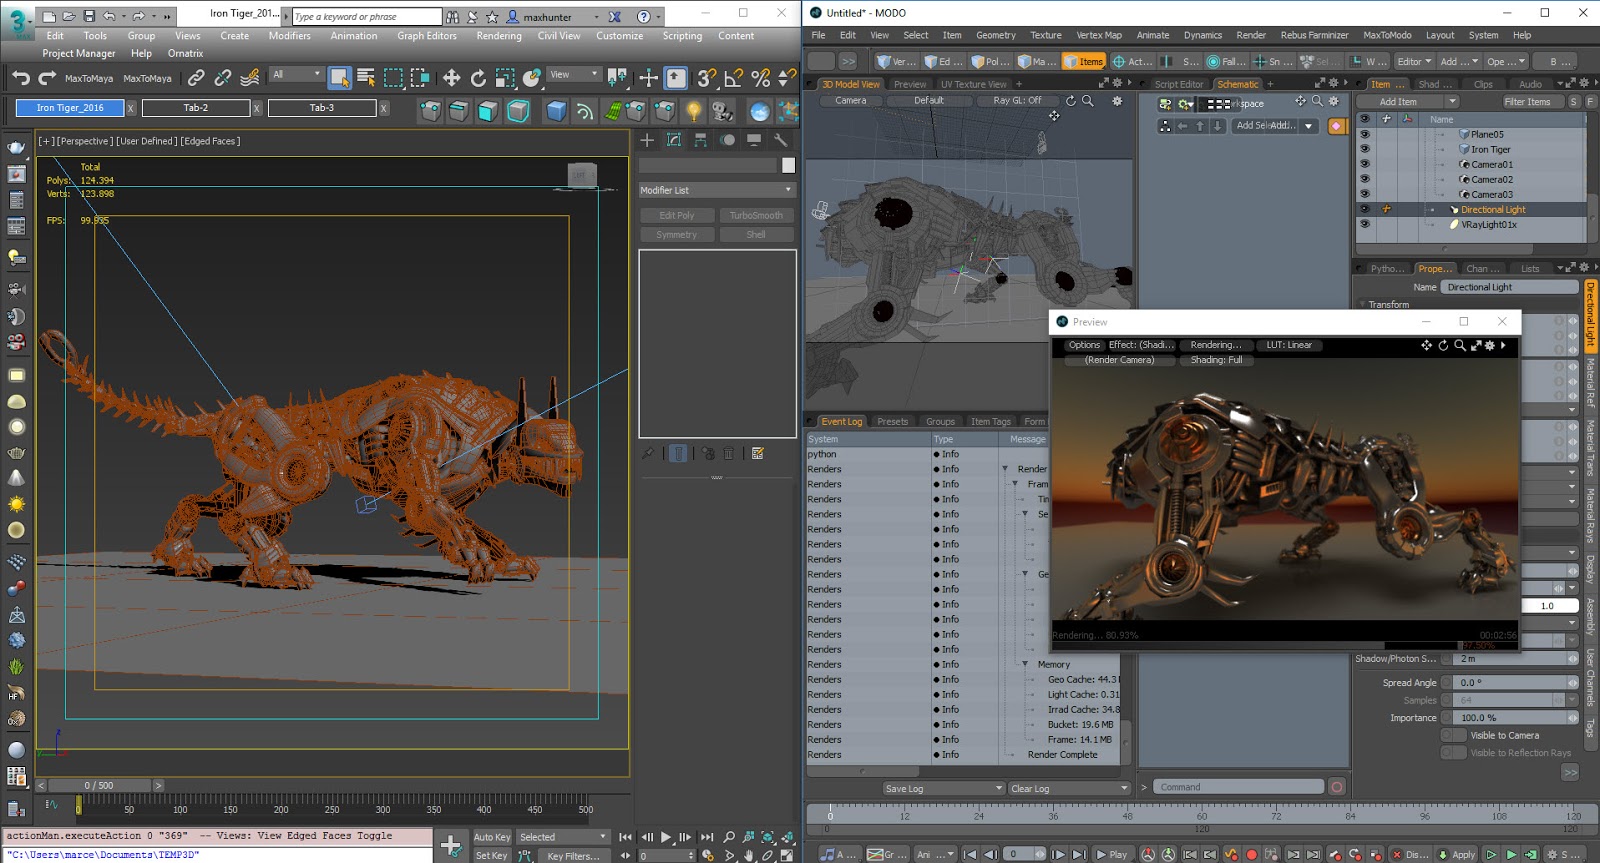Hide the Iron Tiger item with eye icon
This screenshot has height=863, width=1600.
(x=1364, y=149)
